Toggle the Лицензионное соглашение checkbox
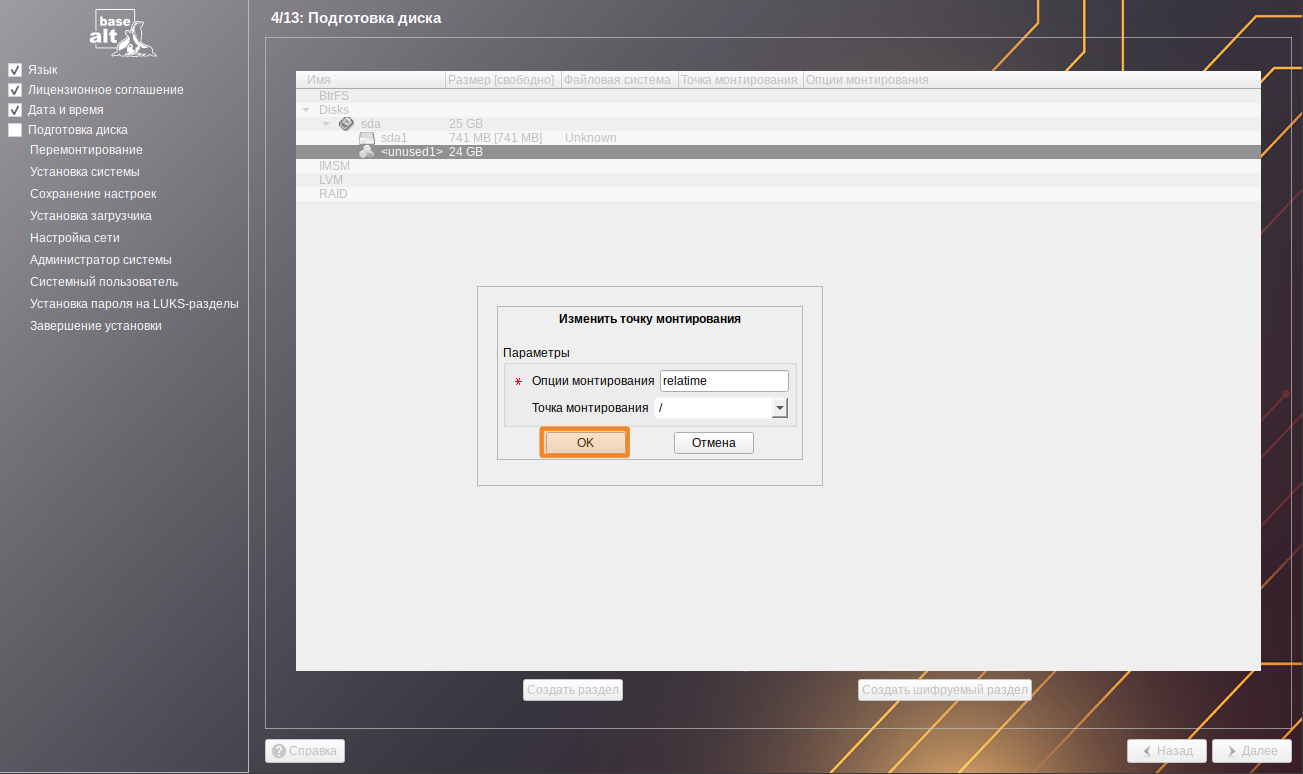 [15, 90]
